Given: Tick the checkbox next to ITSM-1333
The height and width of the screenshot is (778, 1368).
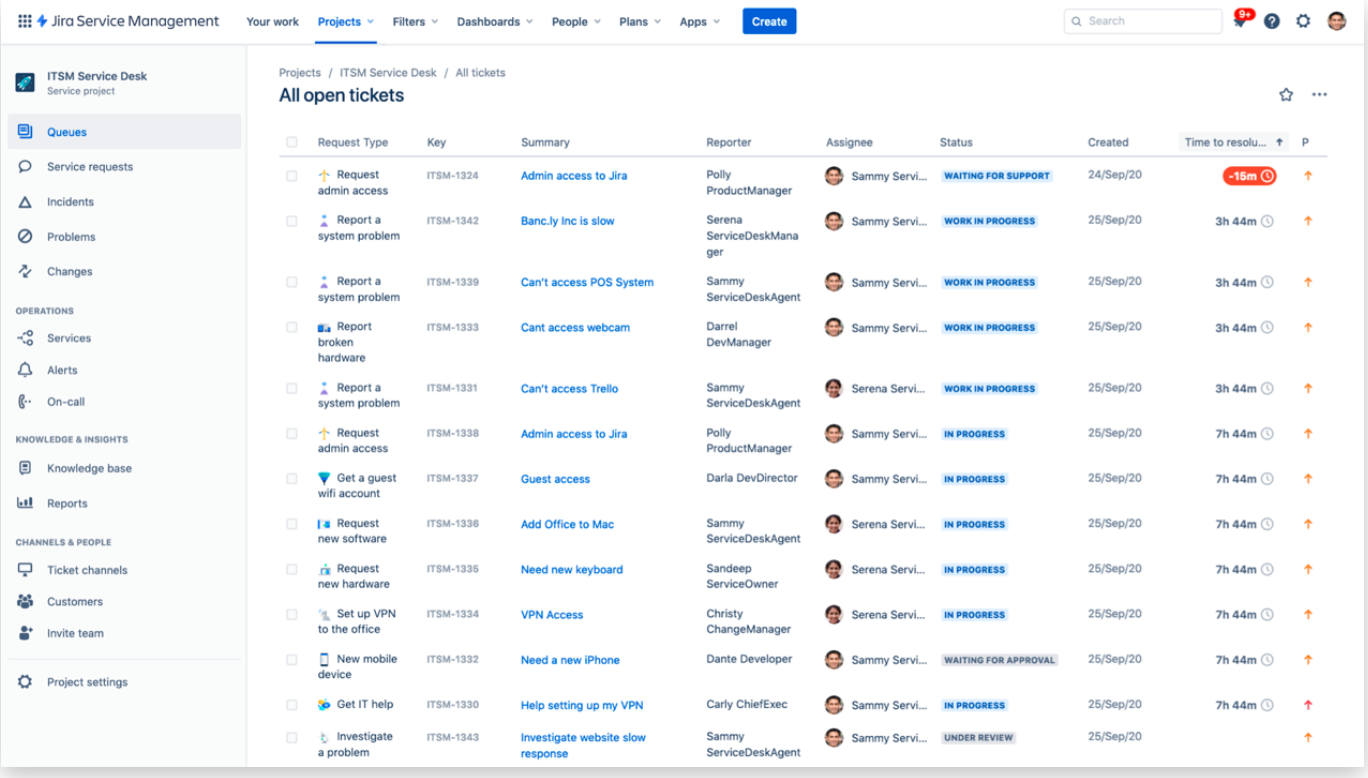Looking at the screenshot, I should 291,327.
